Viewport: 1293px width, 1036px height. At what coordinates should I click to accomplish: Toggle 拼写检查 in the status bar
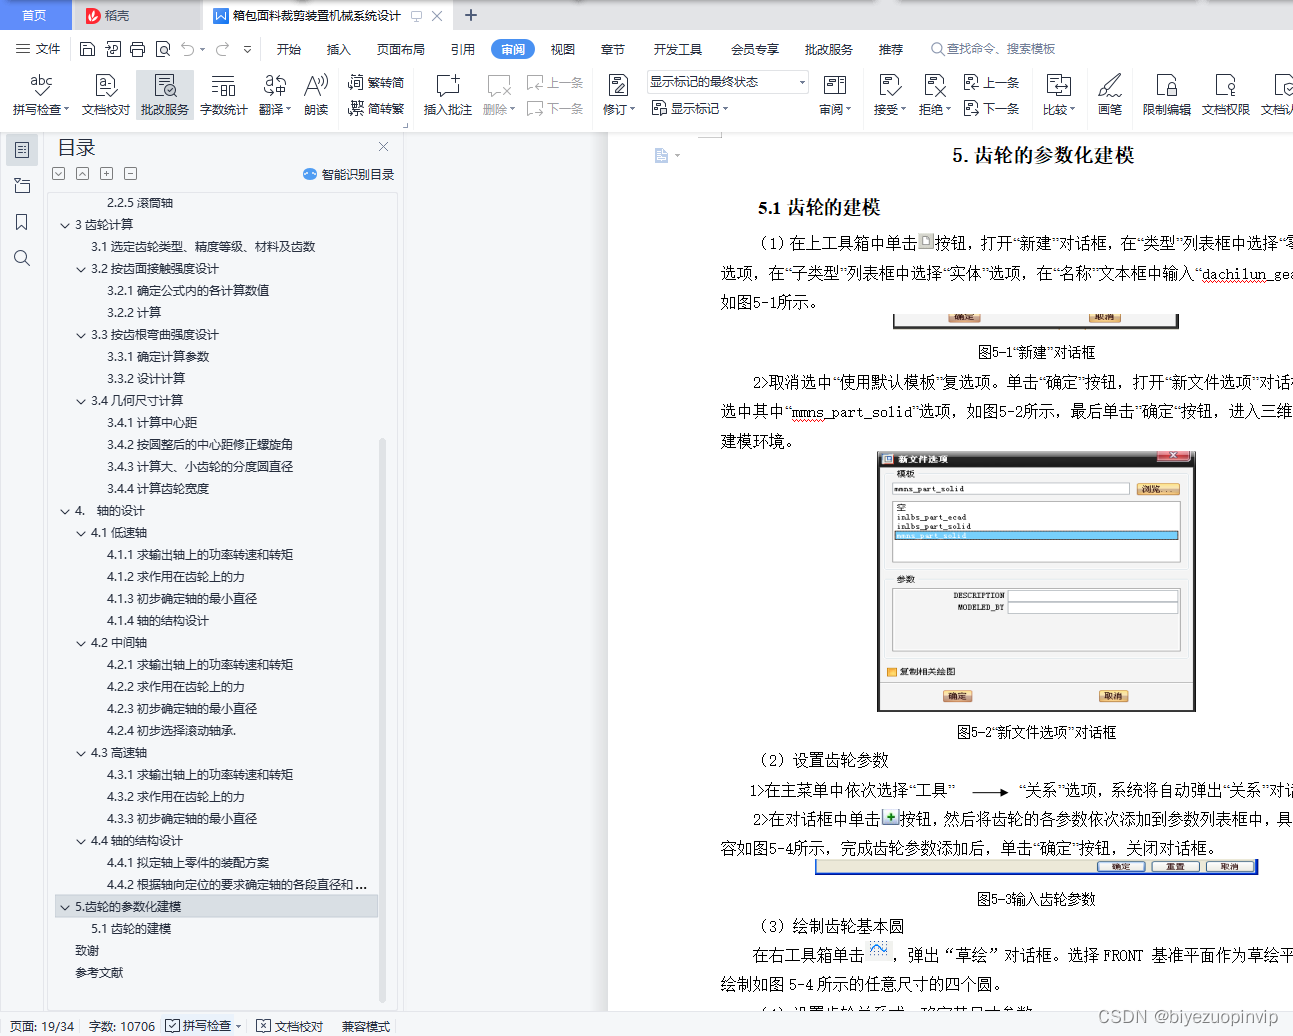click(x=205, y=1026)
